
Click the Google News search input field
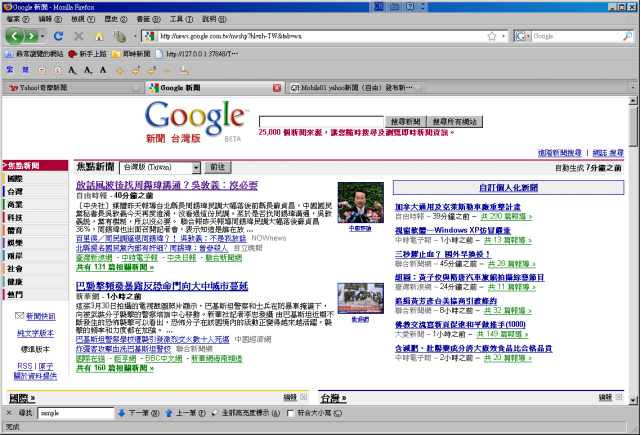321,121
